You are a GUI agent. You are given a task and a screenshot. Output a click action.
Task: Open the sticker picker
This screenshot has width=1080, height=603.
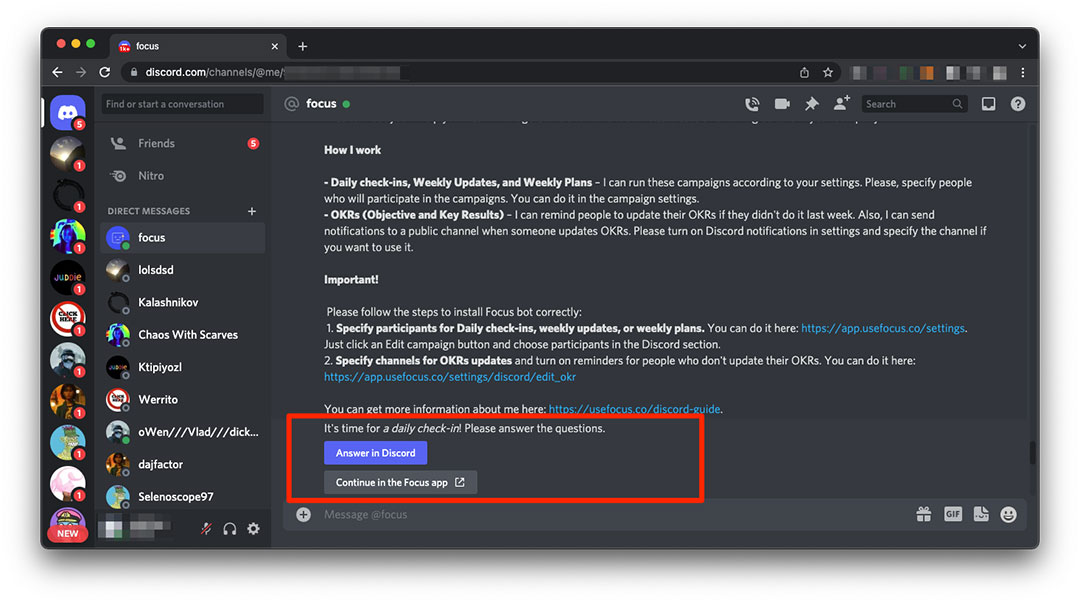point(981,514)
